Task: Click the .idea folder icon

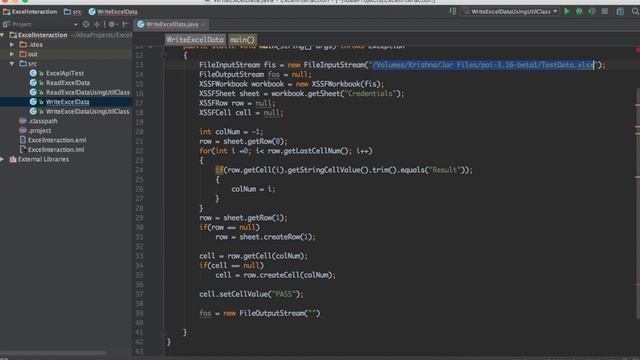Action: pyautogui.click(x=23, y=44)
